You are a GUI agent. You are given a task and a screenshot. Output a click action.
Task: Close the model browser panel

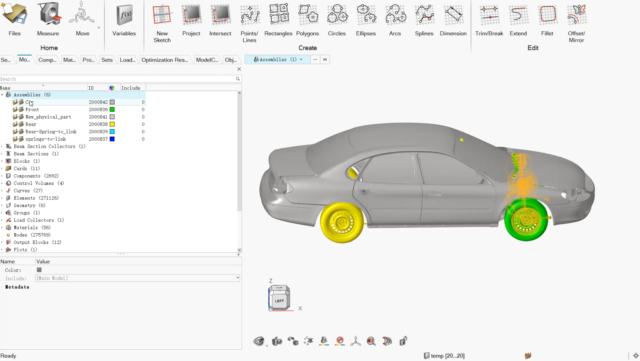pyautogui.click(x=239, y=69)
